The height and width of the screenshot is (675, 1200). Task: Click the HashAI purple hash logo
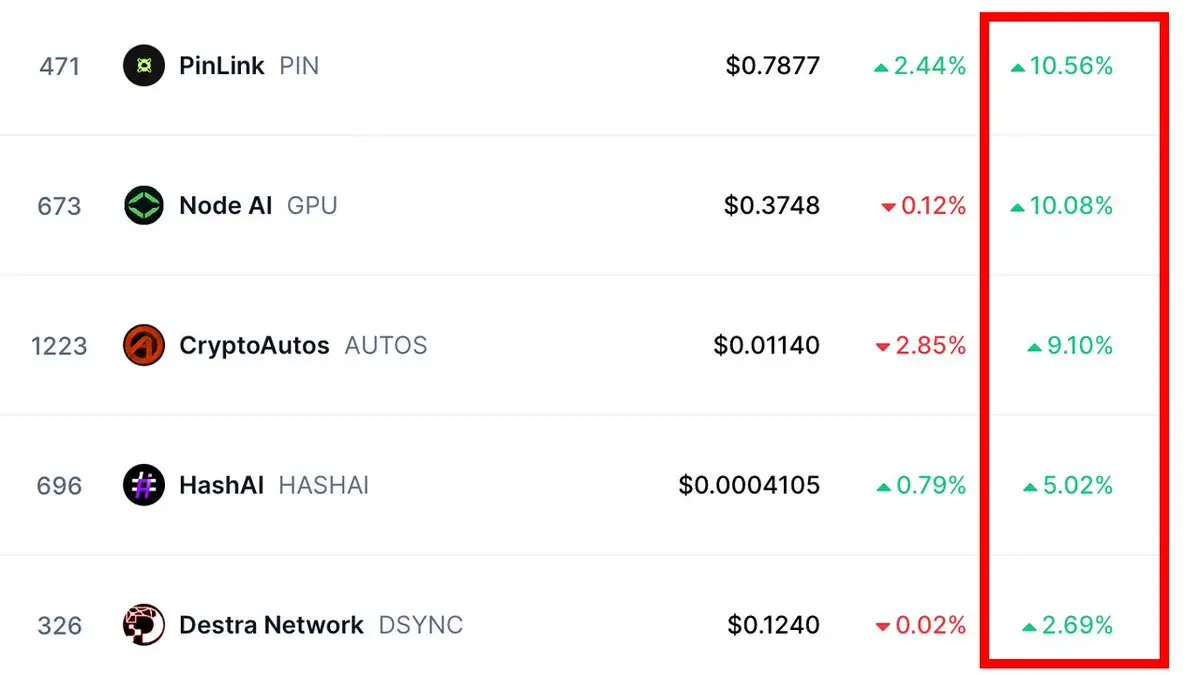coord(143,486)
